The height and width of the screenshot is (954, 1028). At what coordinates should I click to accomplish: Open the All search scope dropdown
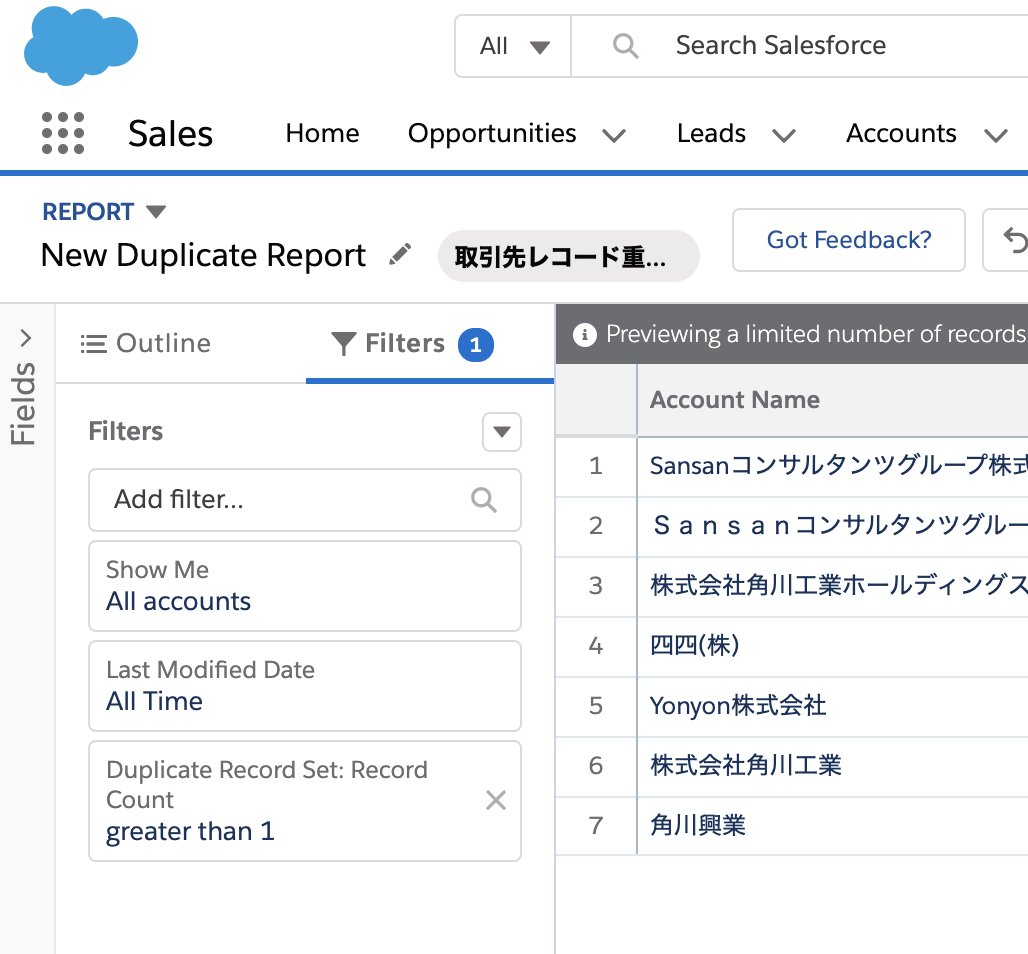[x=514, y=46]
